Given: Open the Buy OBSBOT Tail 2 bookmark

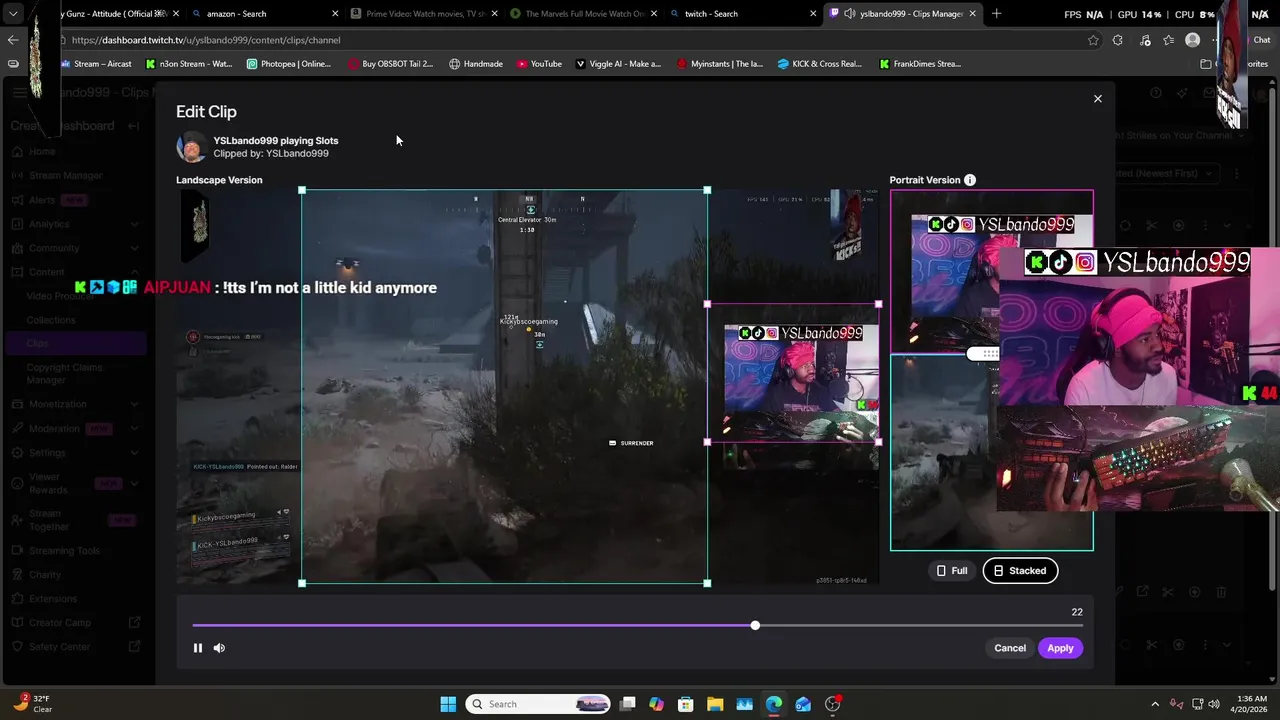Looking at the screenshot, I should click(x=390, y=64).
